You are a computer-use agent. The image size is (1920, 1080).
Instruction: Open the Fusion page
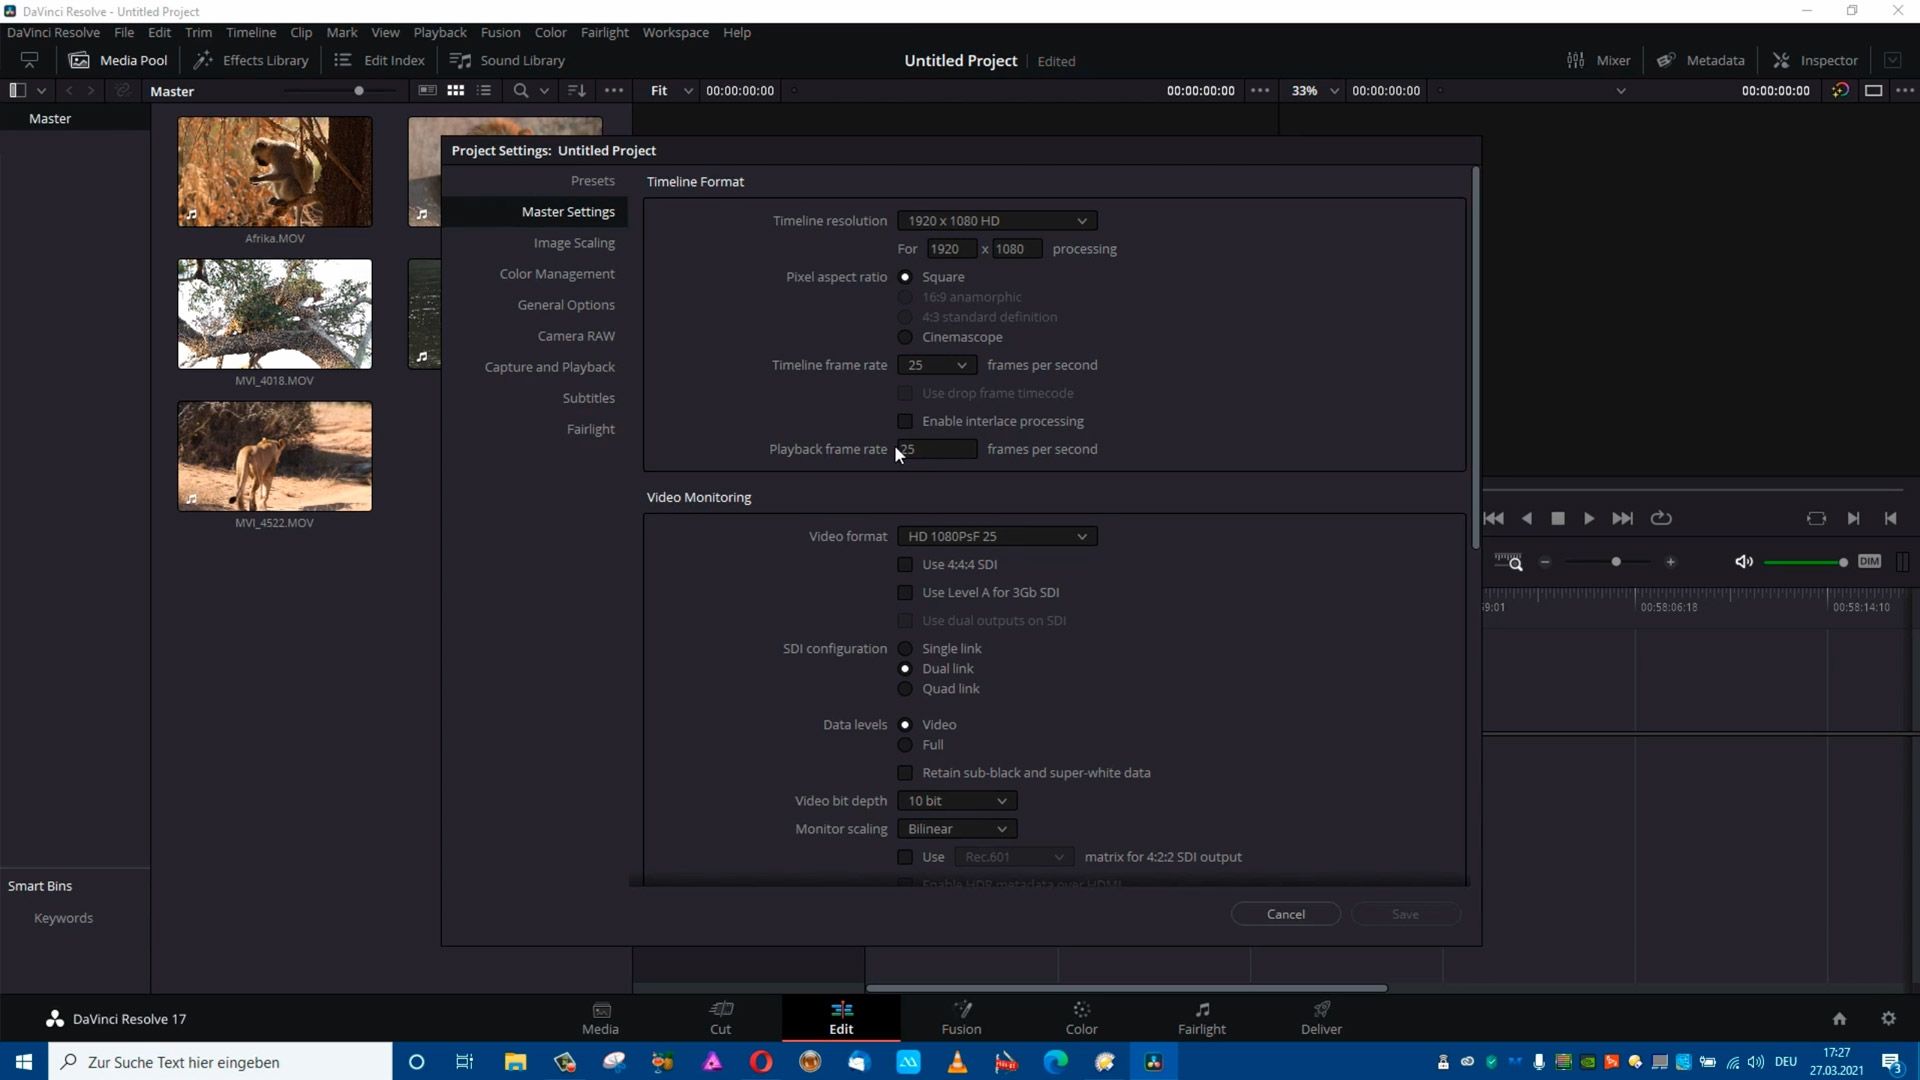point(961,1018)
